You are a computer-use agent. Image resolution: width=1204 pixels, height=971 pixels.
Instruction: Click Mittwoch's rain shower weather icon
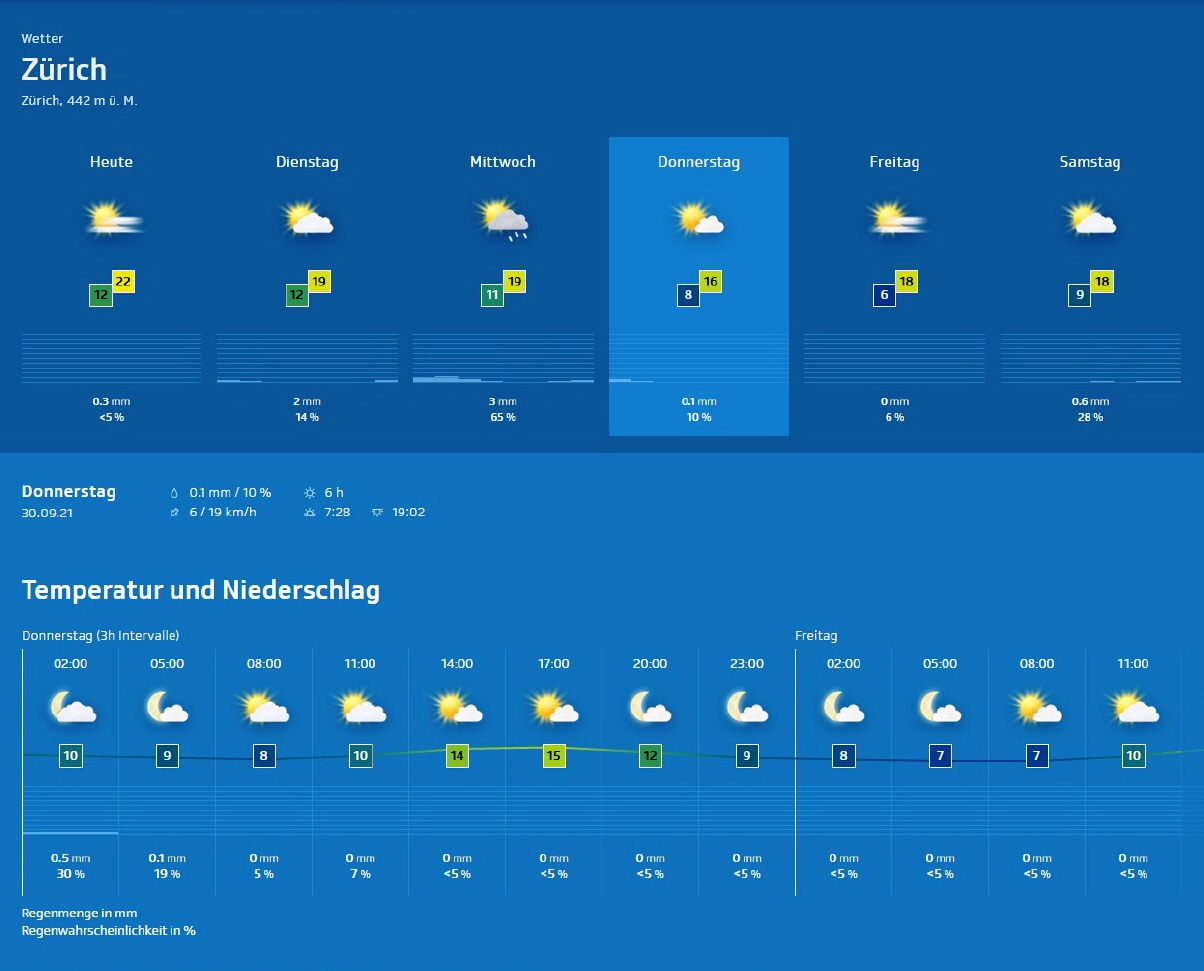[x=503, y=220]
